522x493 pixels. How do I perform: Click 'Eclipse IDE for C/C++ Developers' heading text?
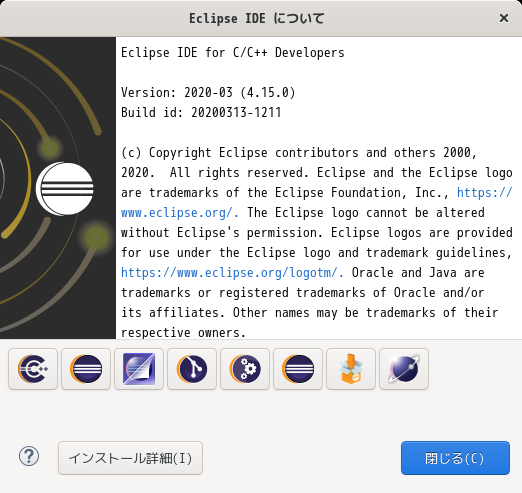(x=233, y=53)
